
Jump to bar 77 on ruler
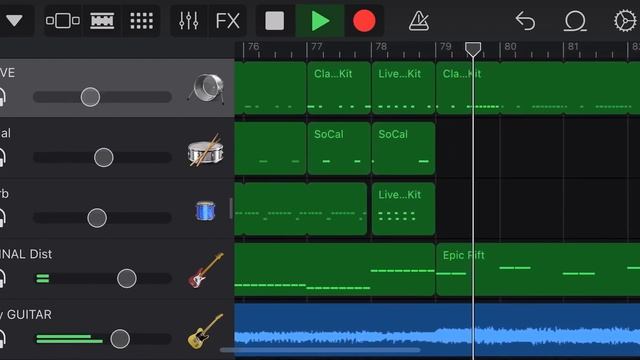[x=317, y=47]
